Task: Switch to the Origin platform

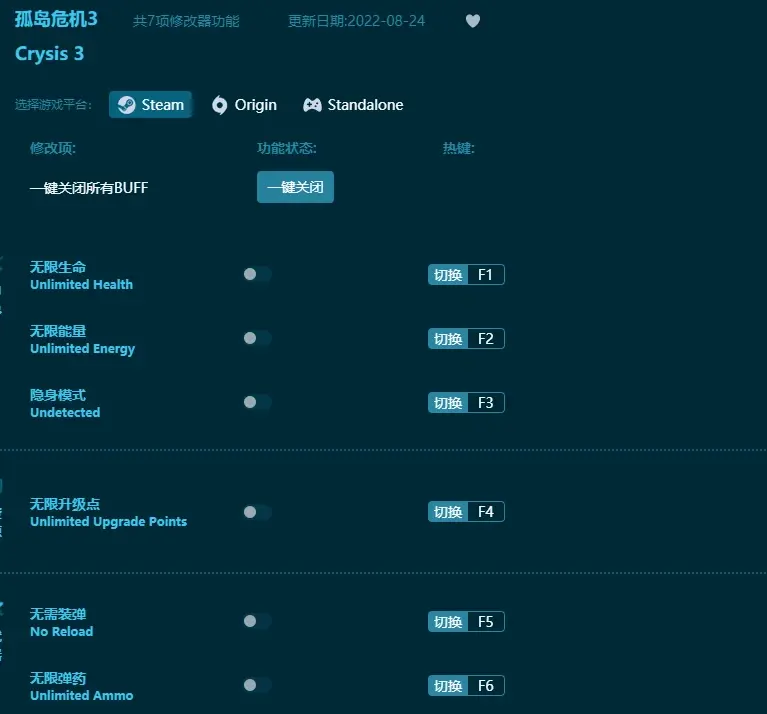Action: (244, 105)
